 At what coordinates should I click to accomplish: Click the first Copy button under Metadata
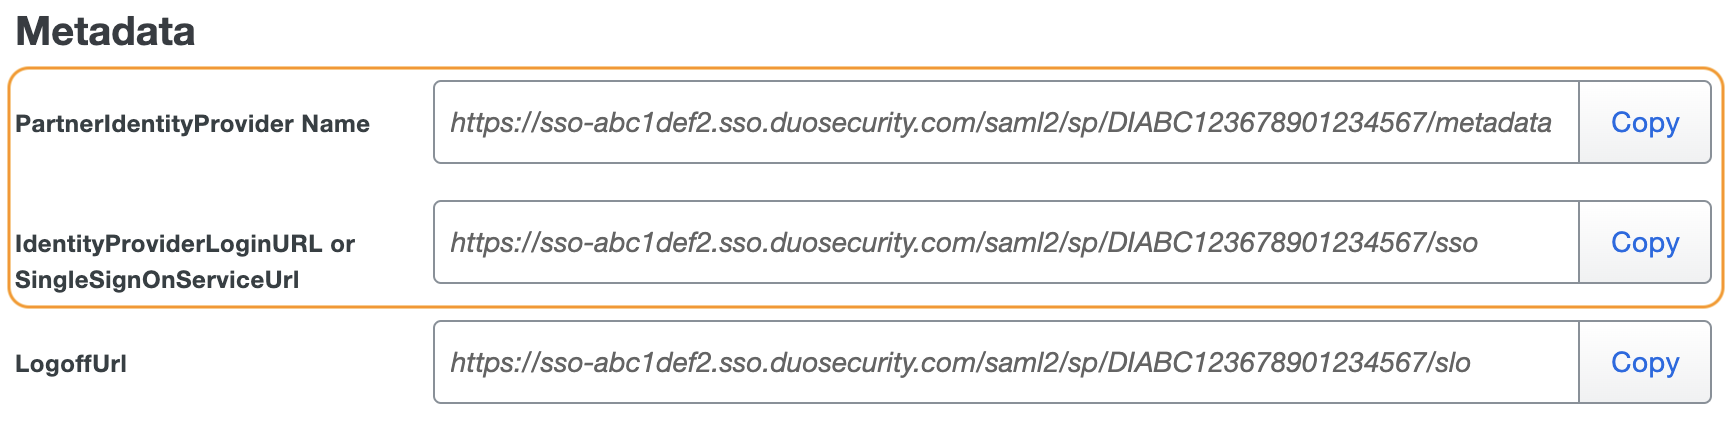[x=1644, y=122]
